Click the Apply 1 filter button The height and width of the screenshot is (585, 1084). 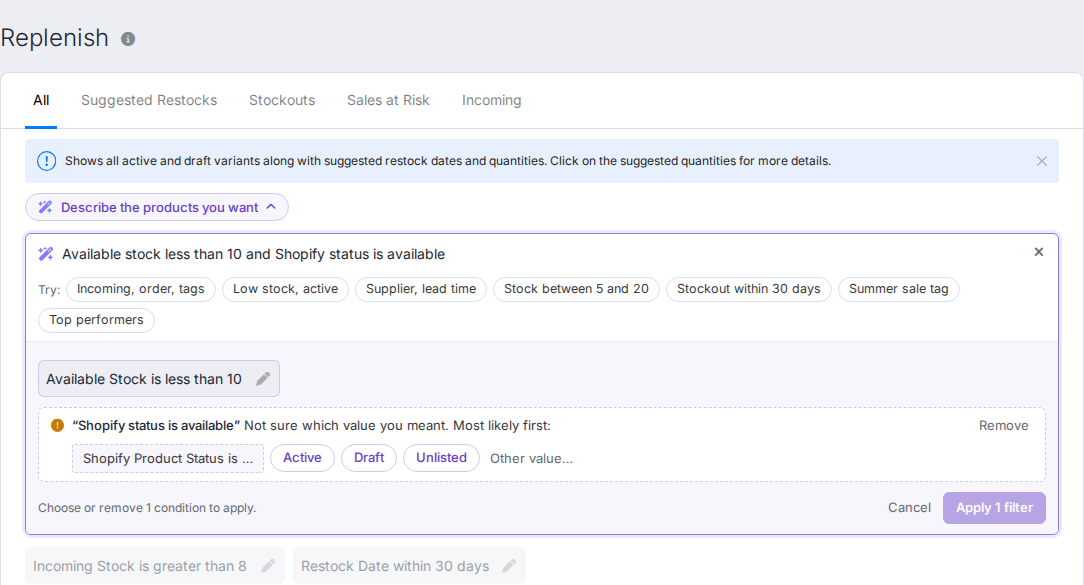pyautogui.click(x=994, y=508)
